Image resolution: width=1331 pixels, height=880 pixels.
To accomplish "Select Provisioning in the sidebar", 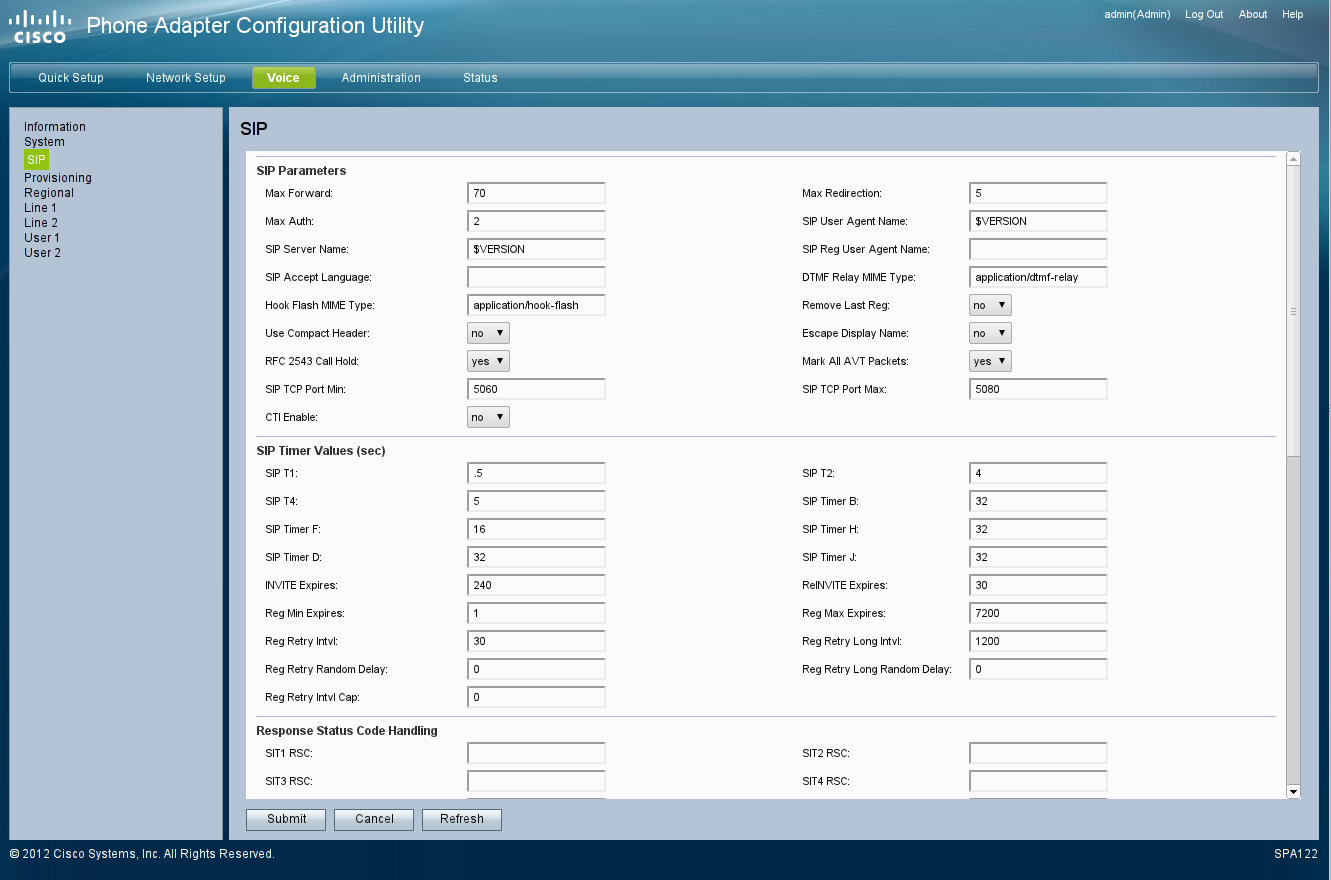I will coord(58,178).
